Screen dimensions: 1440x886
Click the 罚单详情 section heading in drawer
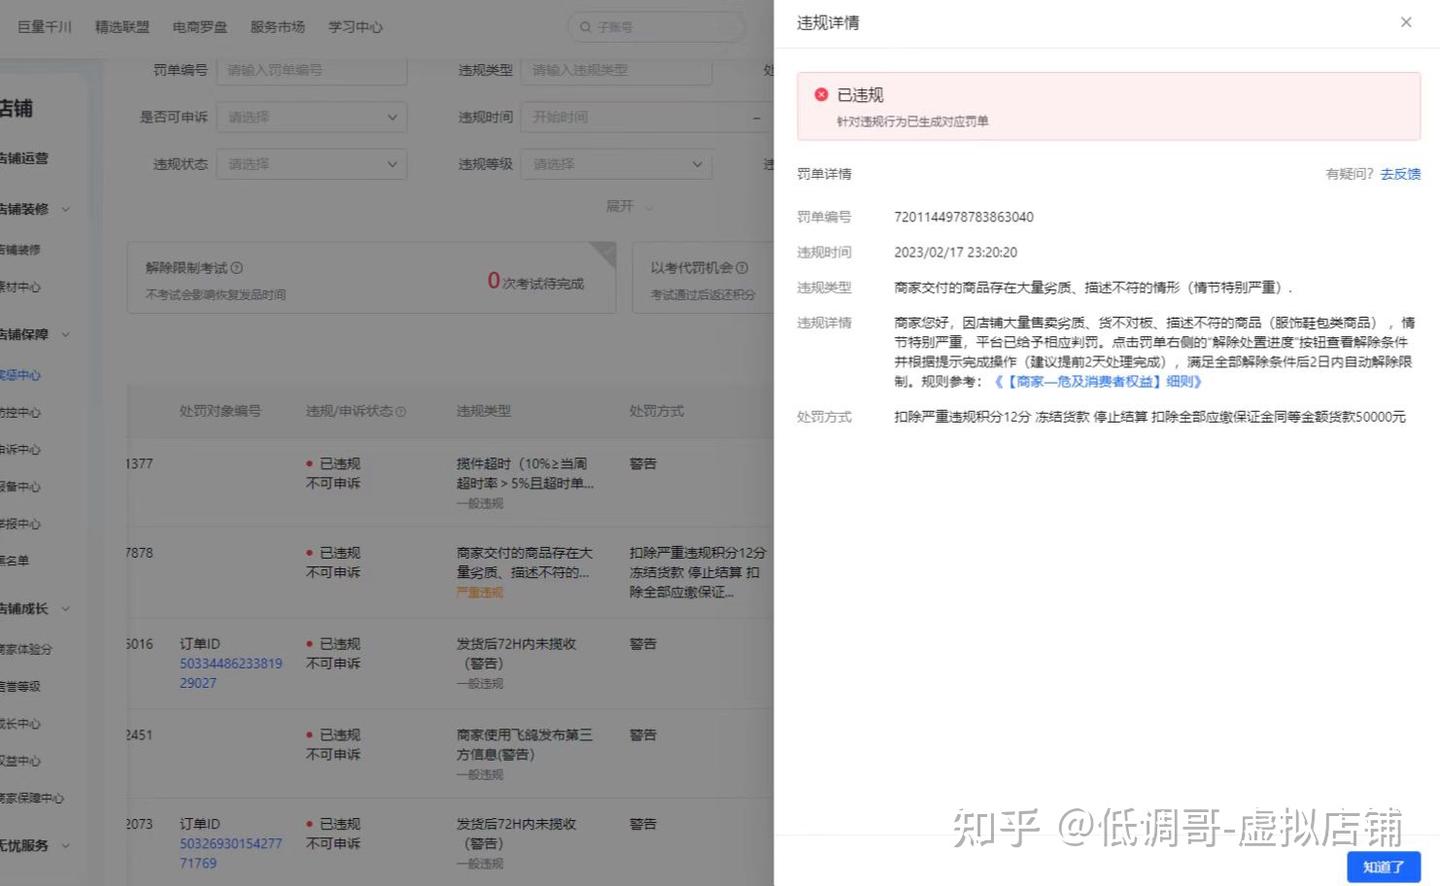[x=824, y=174]
